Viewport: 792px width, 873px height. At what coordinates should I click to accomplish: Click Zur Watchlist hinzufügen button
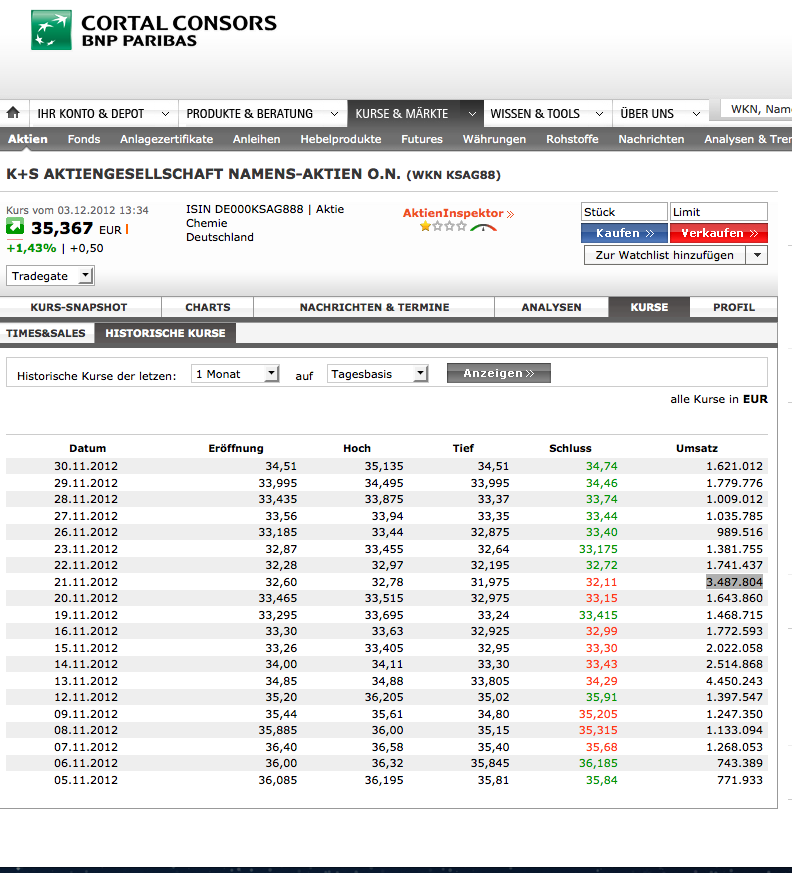[665, 255]
